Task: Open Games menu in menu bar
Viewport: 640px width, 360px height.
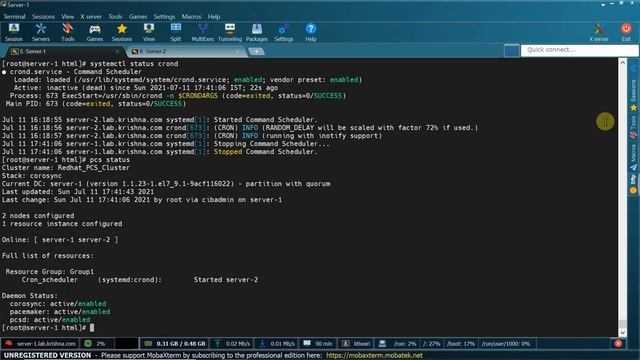Action: point(138,17)
